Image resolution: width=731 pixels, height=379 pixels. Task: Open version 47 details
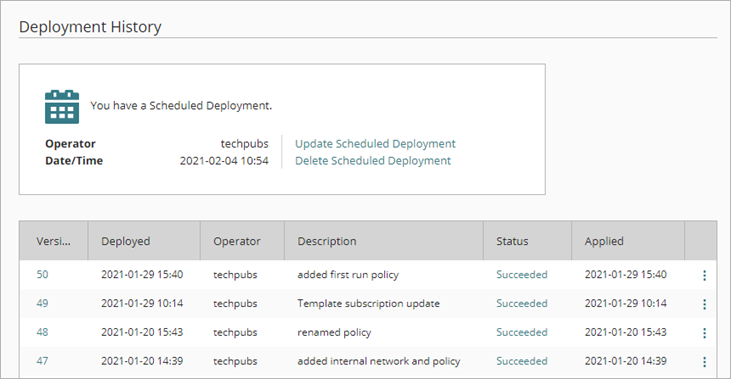pyautogui.click(x=42, y=361)
